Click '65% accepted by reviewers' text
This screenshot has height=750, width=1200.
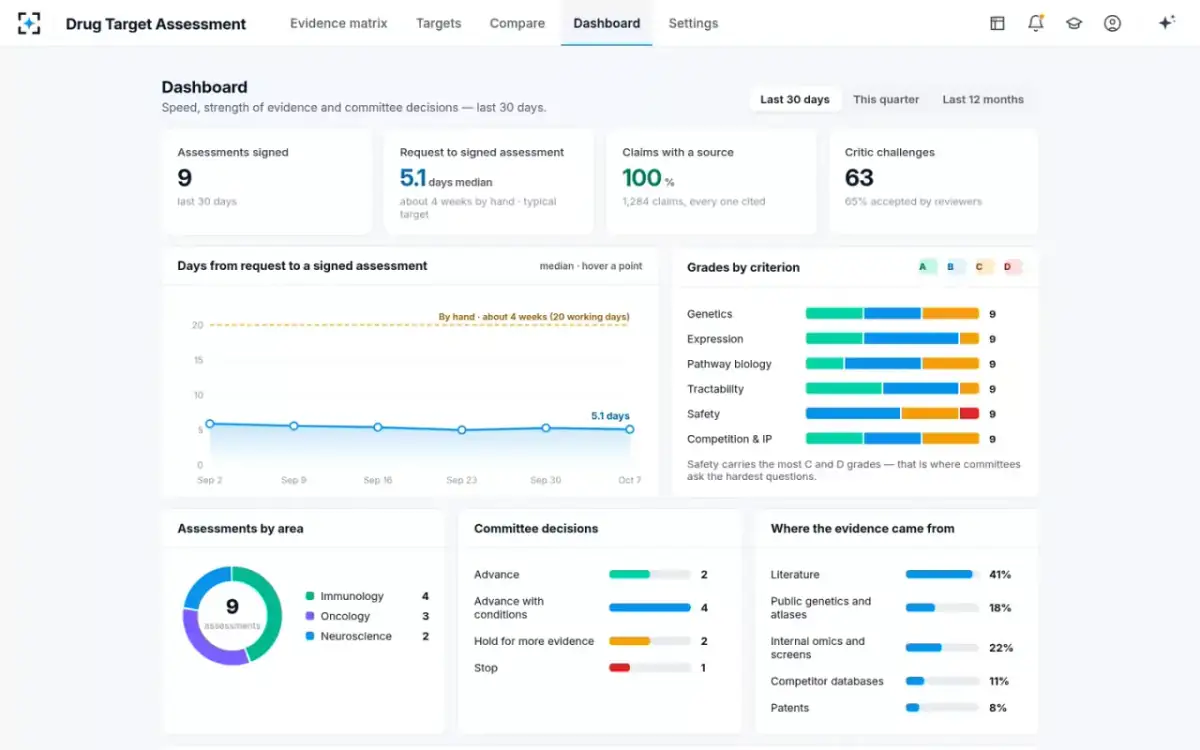tap(913, 202)
